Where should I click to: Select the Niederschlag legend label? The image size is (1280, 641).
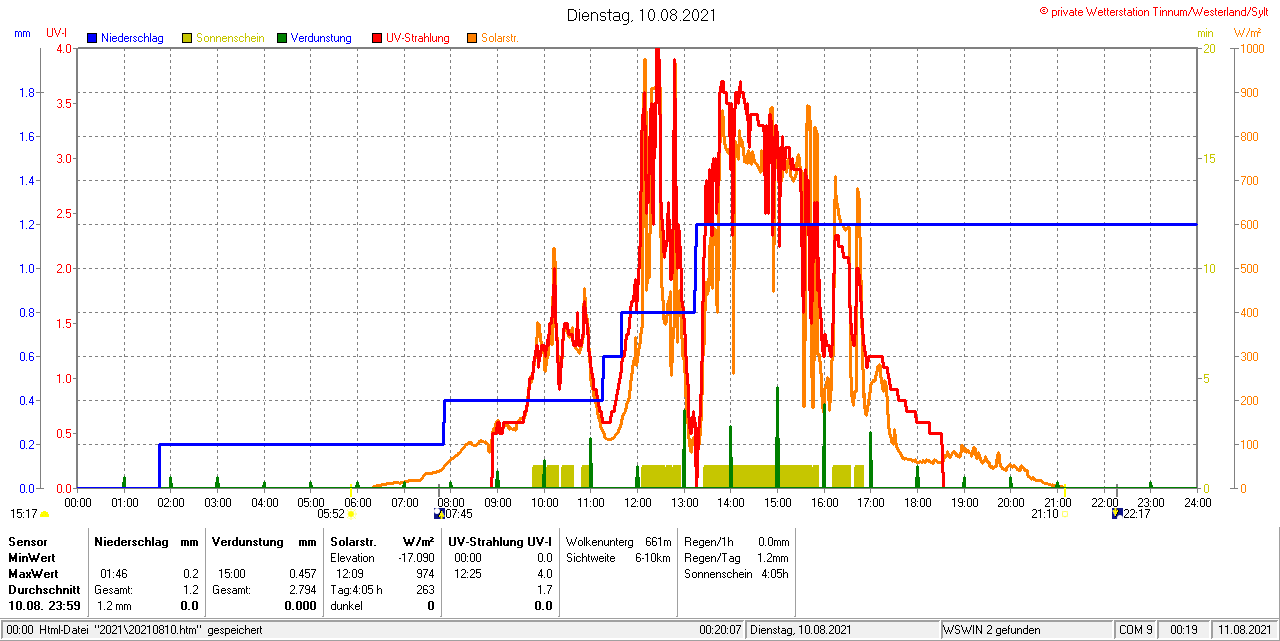coord(132,38)
